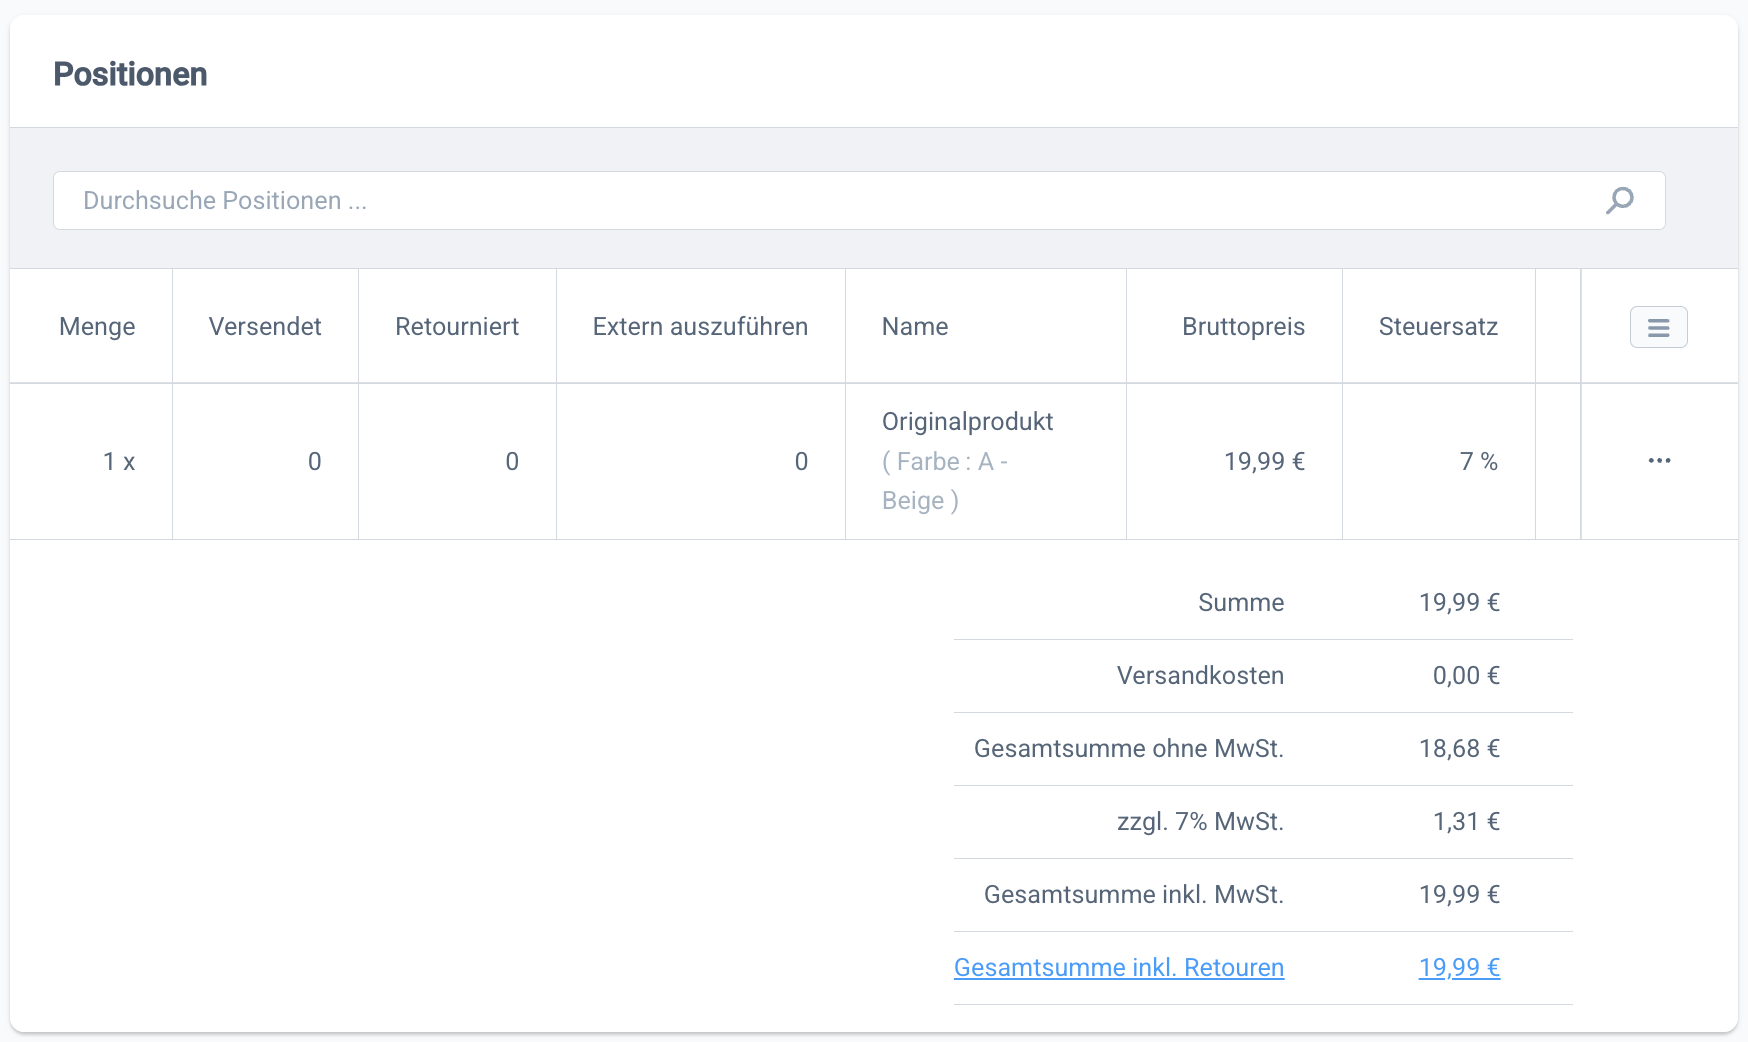The height and width of the screenshot is (1042, 1748).
Task: Sort by the Menge column header
Action: [x=97, y=327]
